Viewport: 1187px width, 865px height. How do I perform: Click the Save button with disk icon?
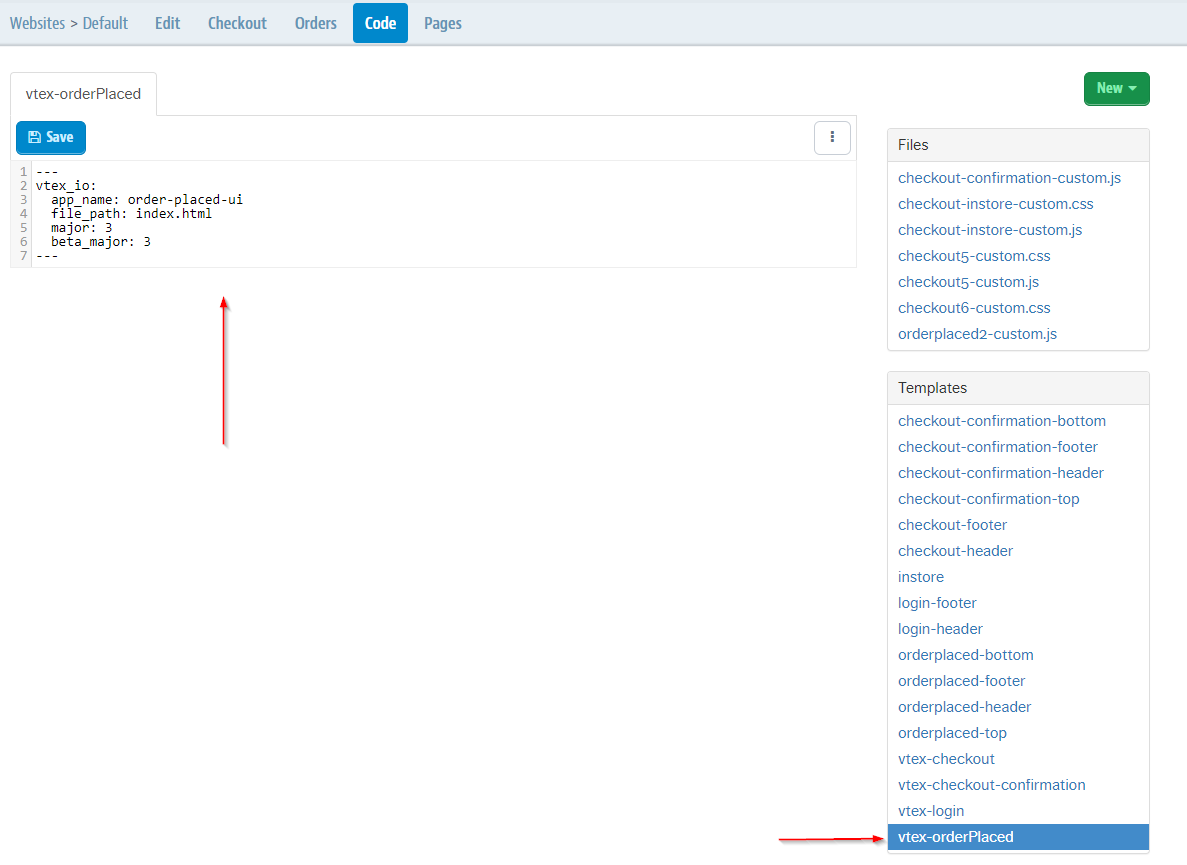click(51, 138)
